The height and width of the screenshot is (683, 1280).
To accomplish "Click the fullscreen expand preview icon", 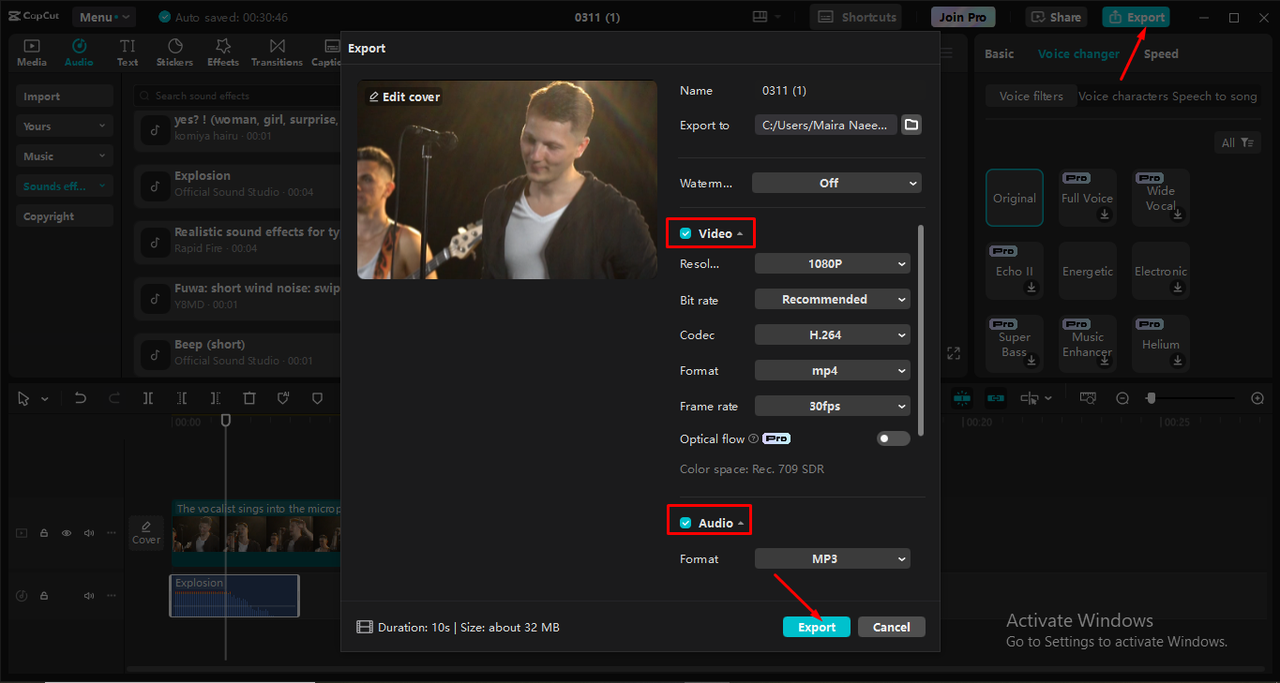I will (x=954, y=353).
